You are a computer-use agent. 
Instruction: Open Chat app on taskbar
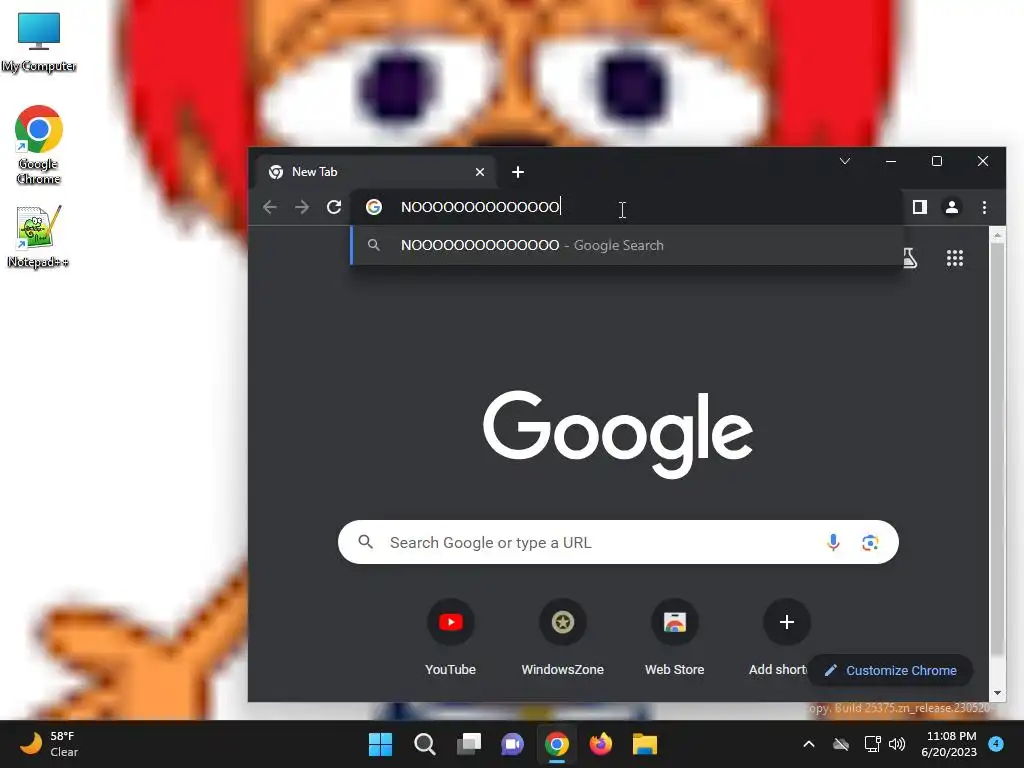click(x=513, y=744)
